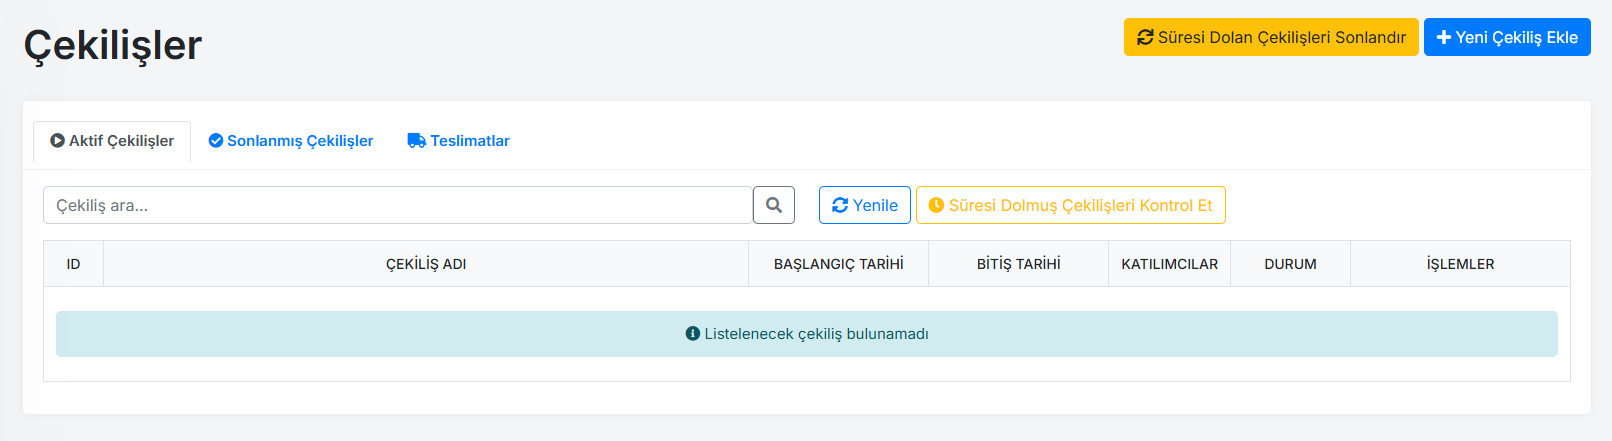Screen dimensions: 1612x441
Task: Click the info icon in empty list alert
Action: point(692,334)
